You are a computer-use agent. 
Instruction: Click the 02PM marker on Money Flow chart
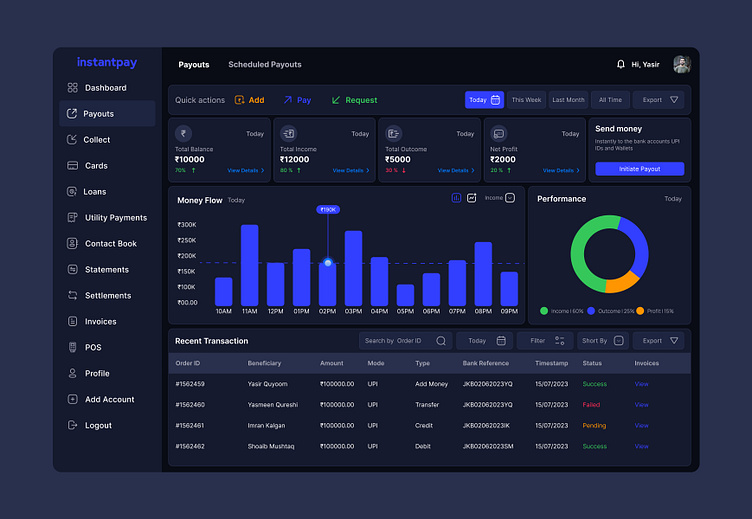[x=328, y=263]
